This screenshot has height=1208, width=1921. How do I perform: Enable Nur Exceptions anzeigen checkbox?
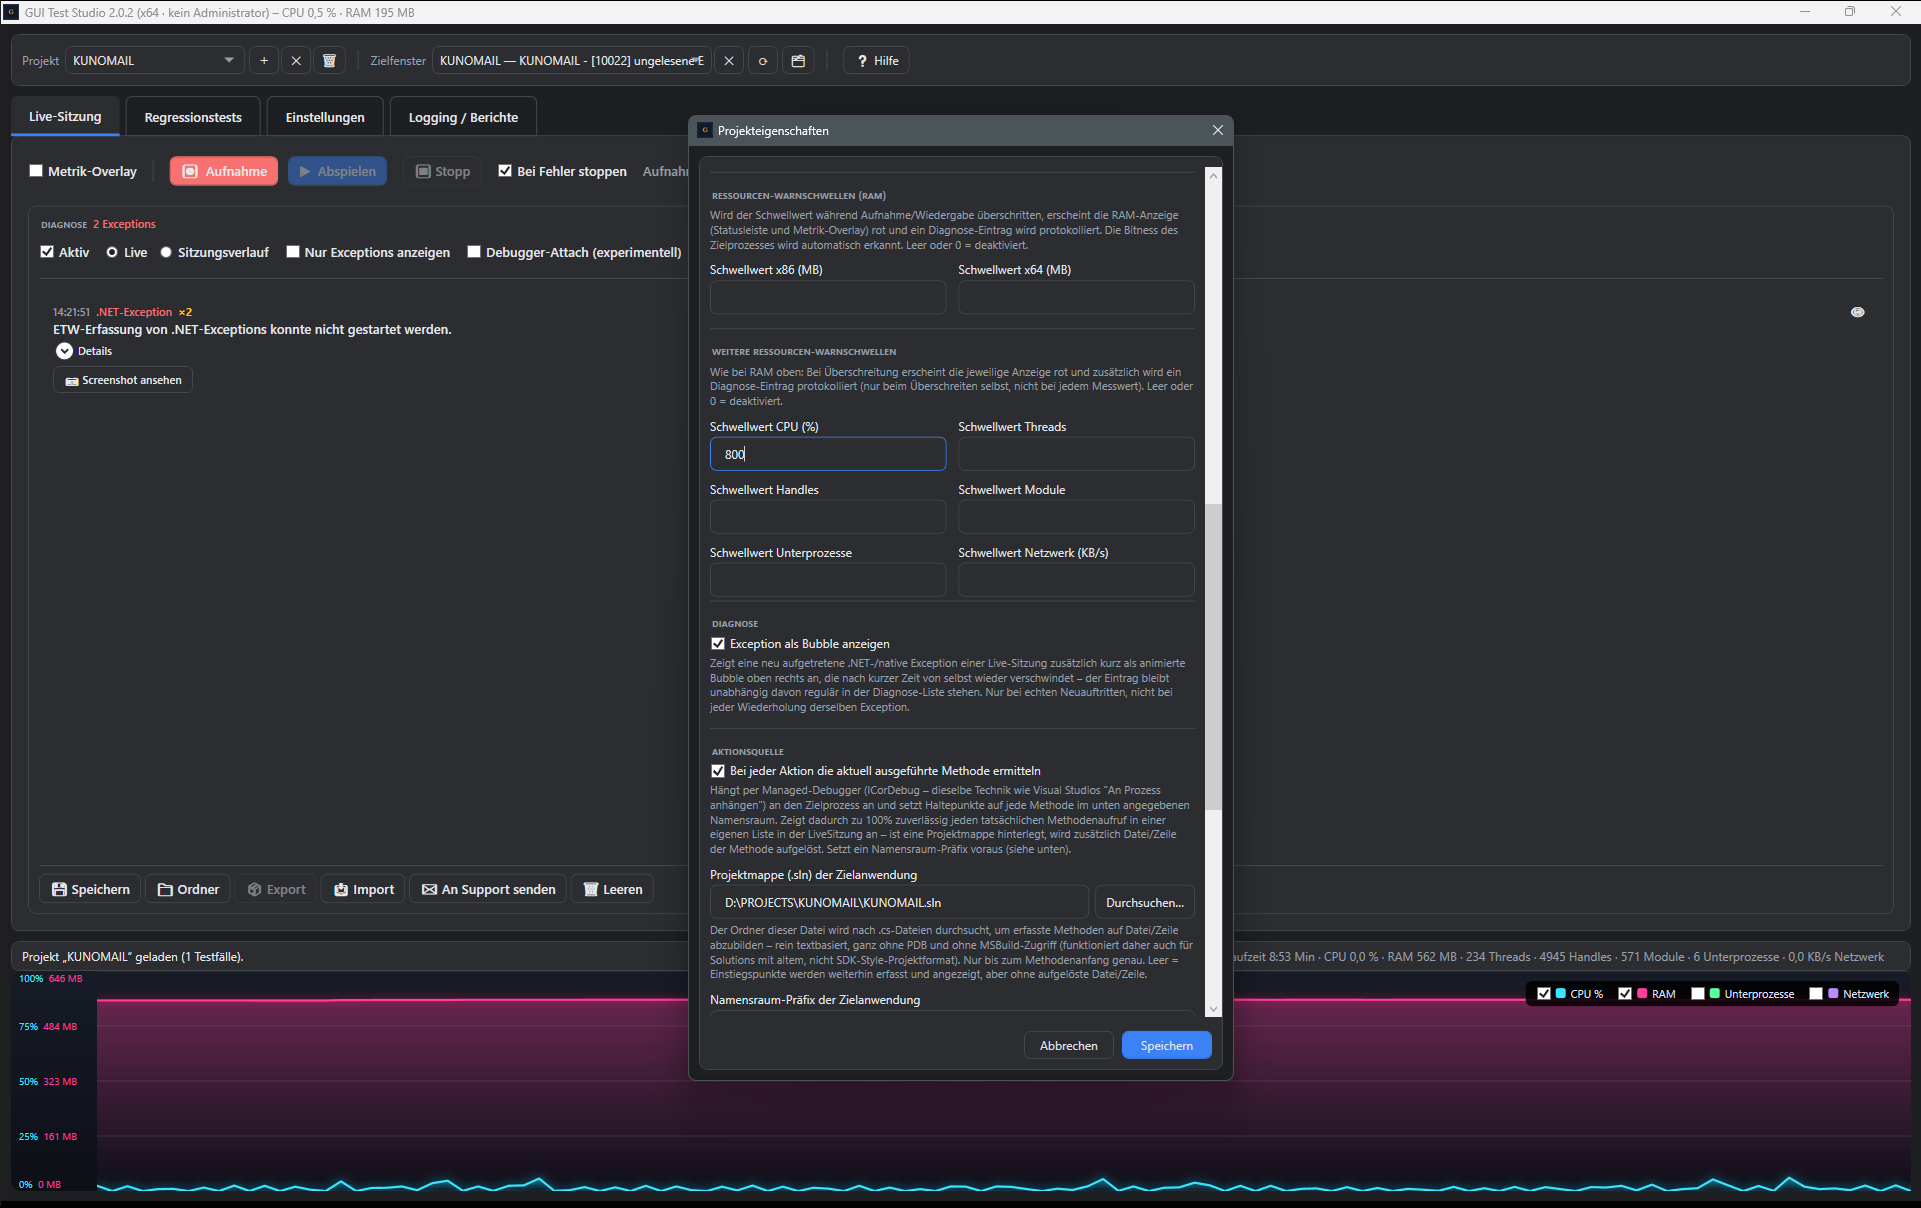[293, 252]
